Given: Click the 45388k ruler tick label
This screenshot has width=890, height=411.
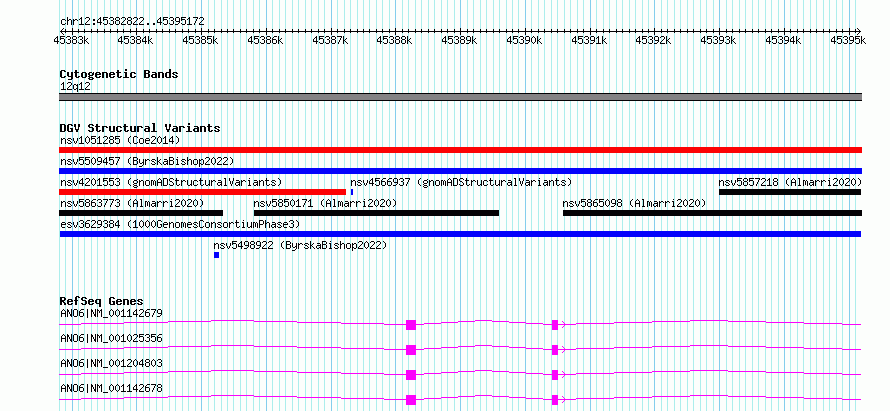Looking at the screenshot, I should pyautogui.click(x=395, y=40).
